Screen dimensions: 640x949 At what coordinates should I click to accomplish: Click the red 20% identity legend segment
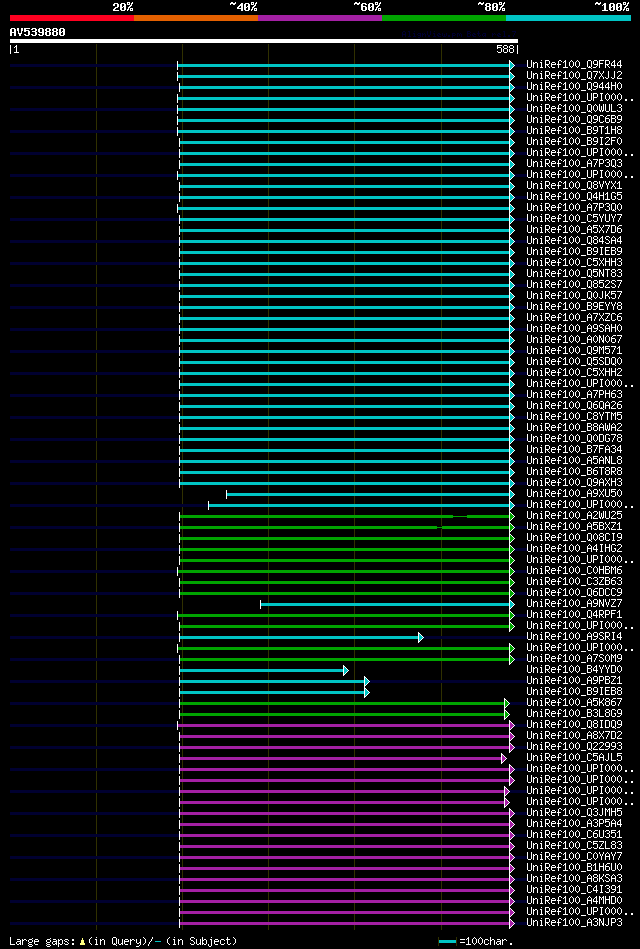pyautogui.click(x=72, y=18)
